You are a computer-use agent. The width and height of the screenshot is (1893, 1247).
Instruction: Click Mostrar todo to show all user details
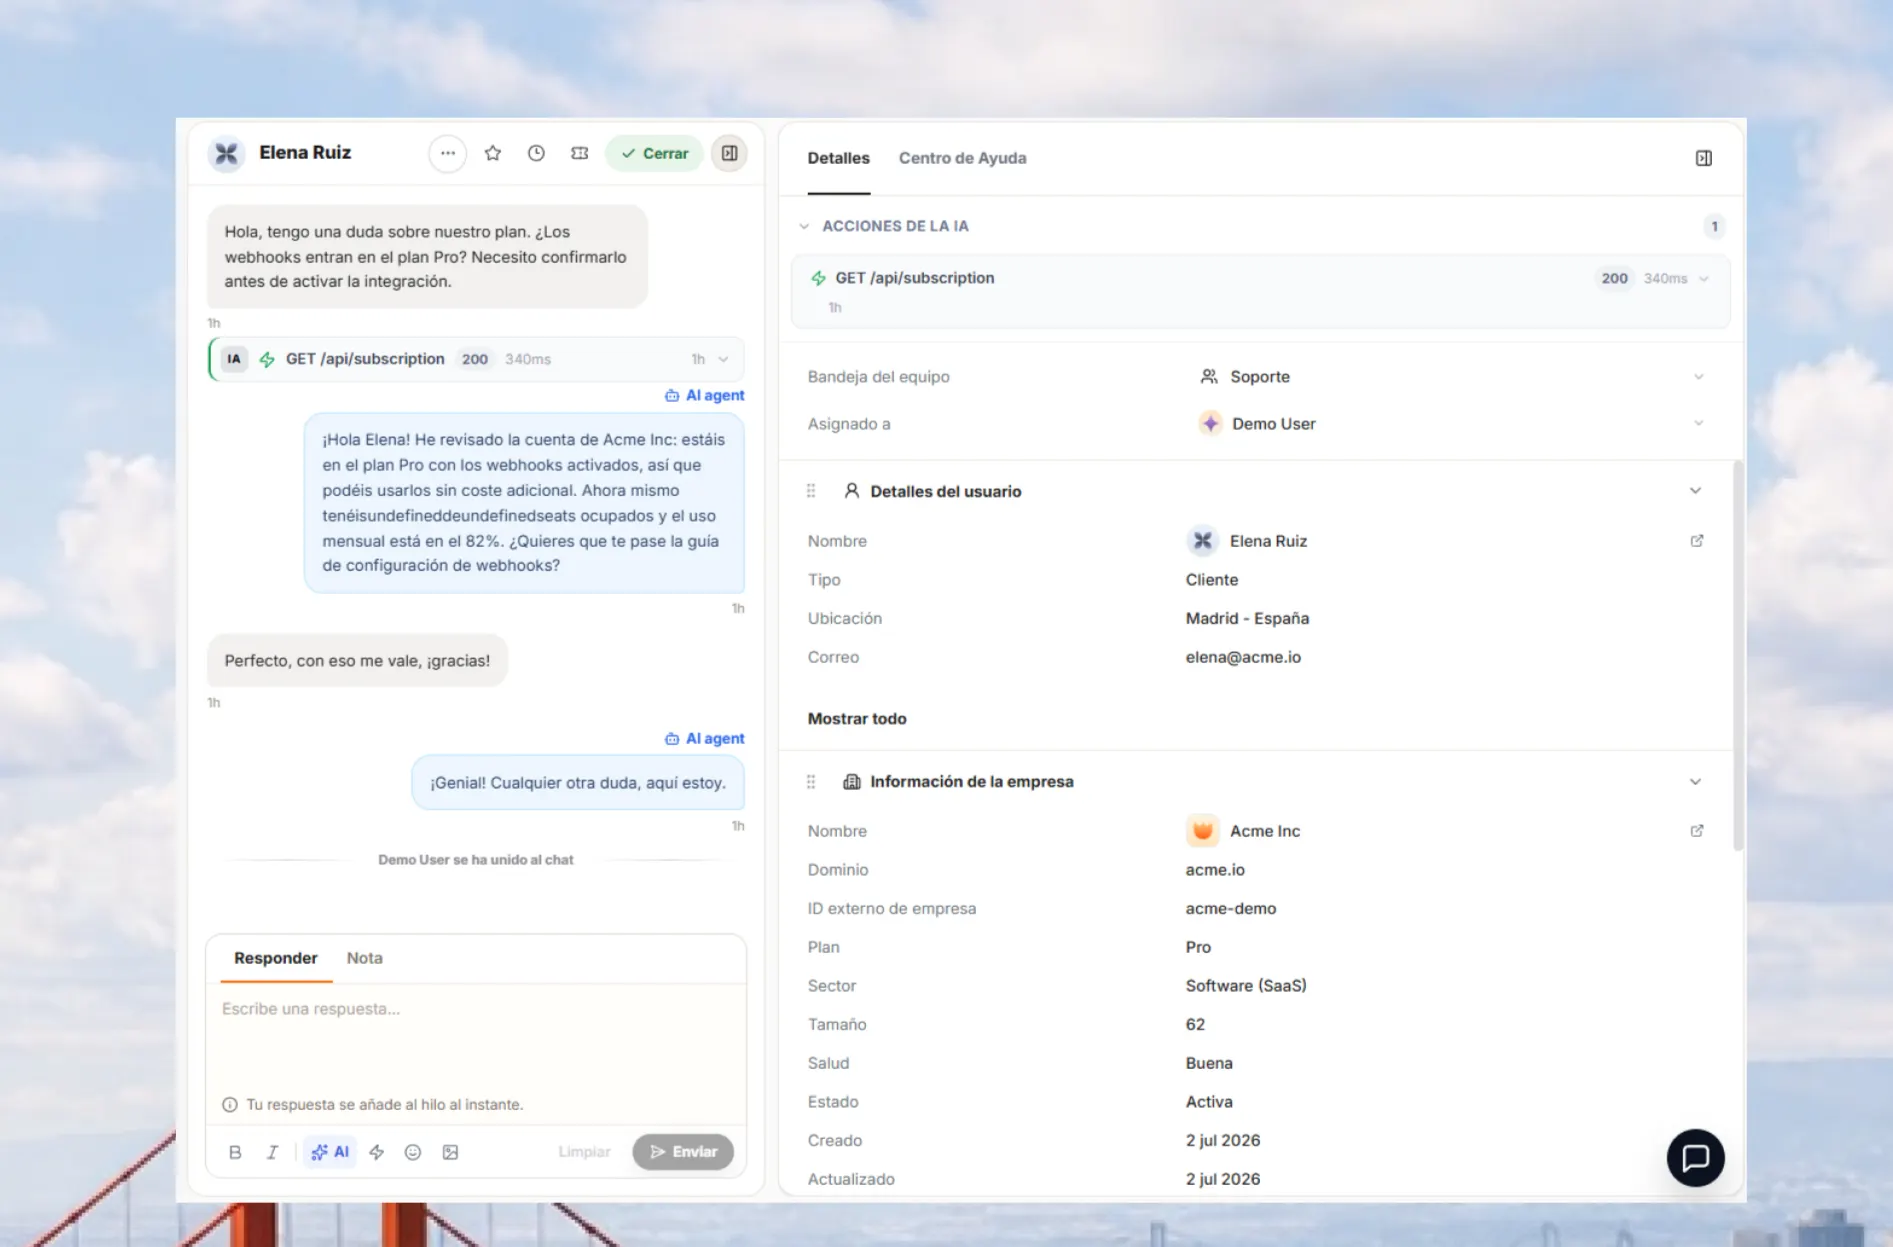pyautogui.click(x=857, y=719)
